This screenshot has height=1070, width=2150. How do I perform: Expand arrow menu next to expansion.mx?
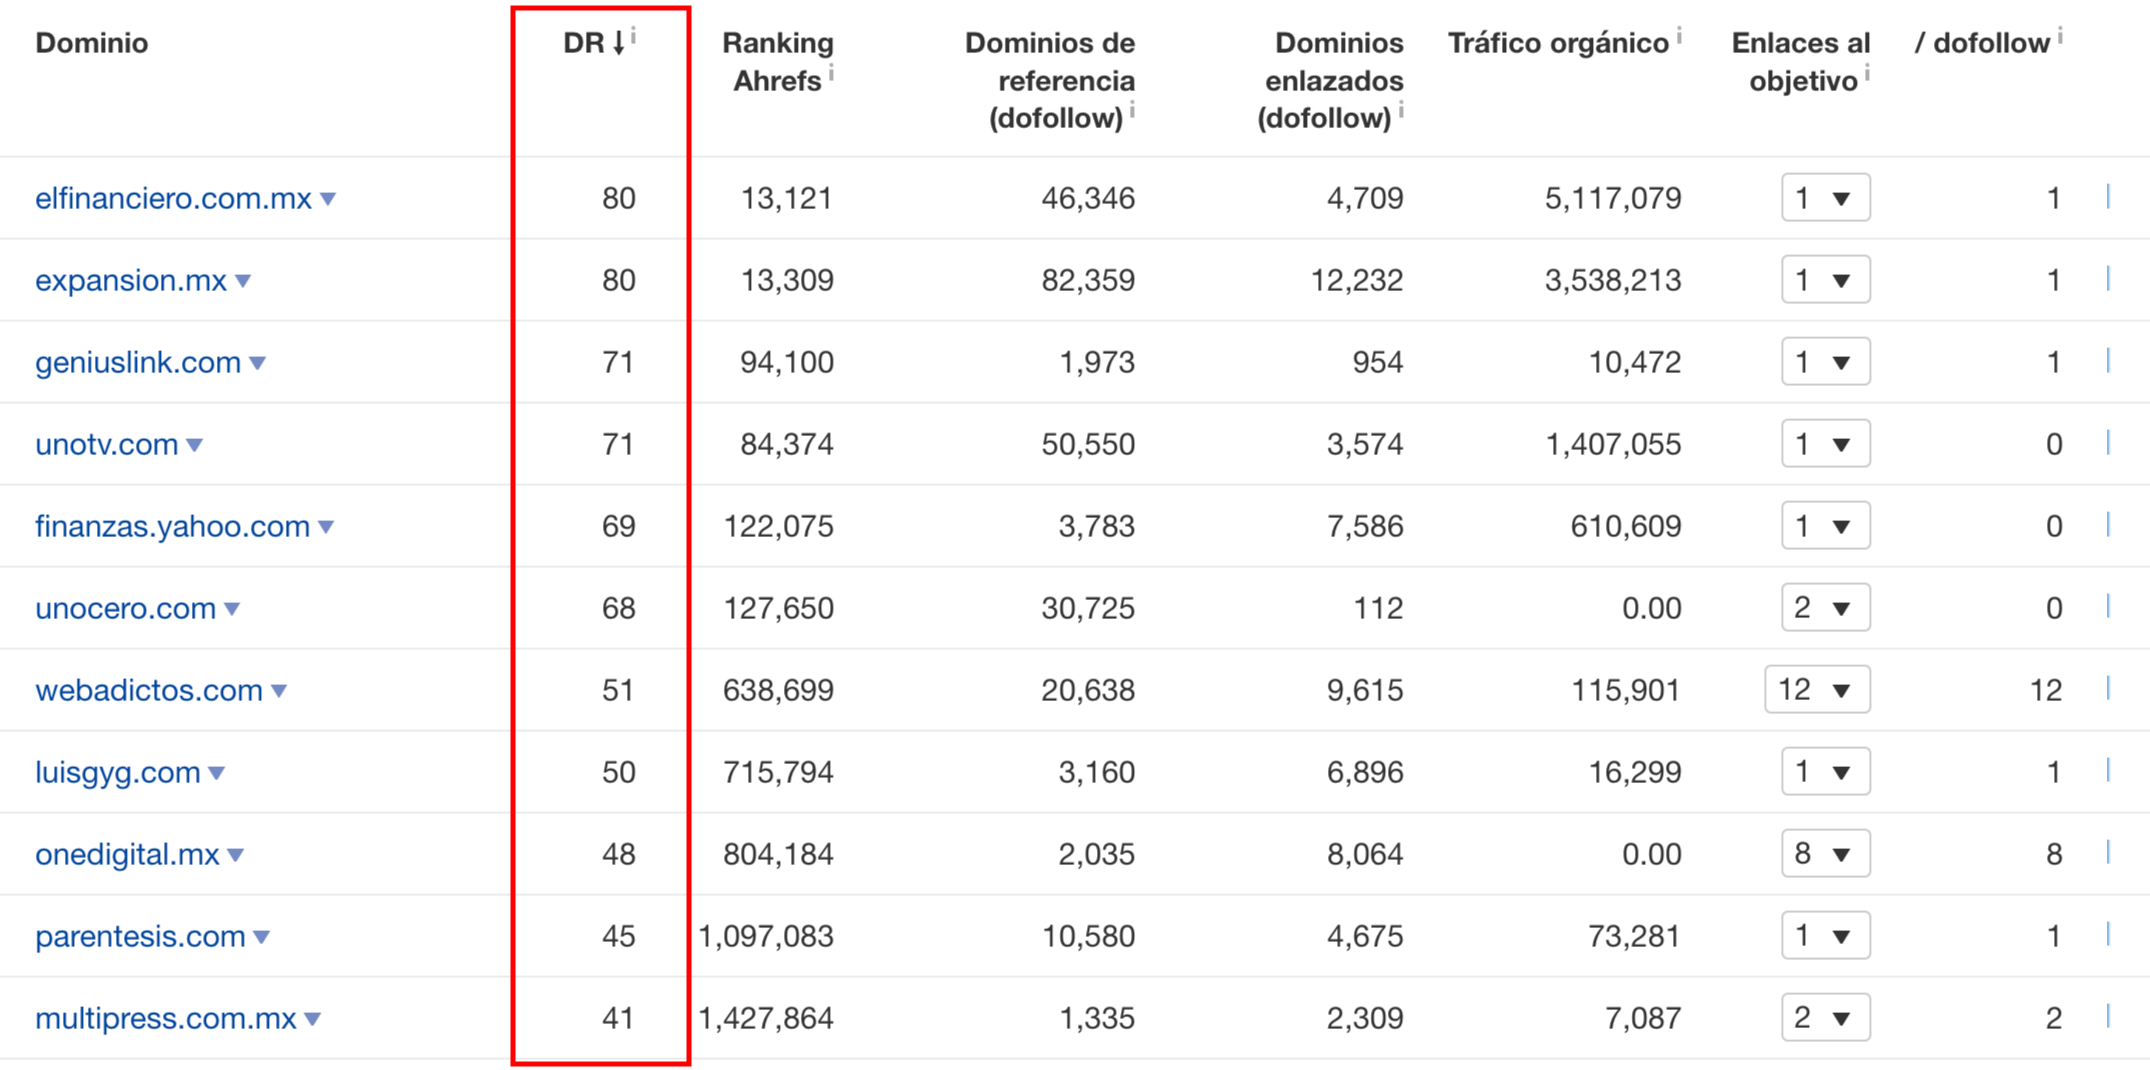click(243, 282)
